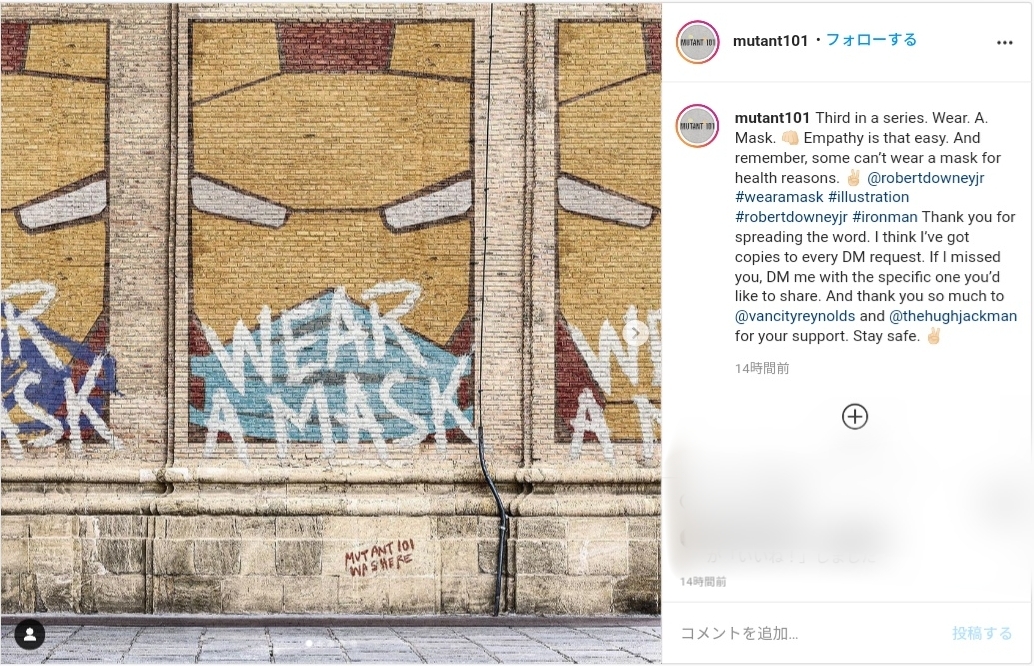Open the #wearamask hashtag

point(779,197)
